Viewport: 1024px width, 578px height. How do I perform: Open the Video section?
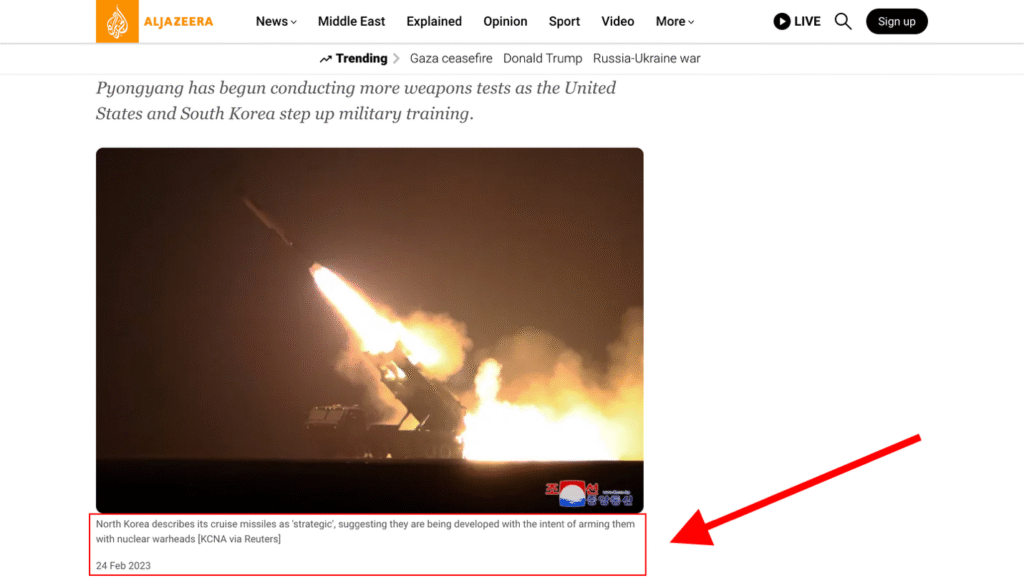pyautogui.click(x=618, y=22)
